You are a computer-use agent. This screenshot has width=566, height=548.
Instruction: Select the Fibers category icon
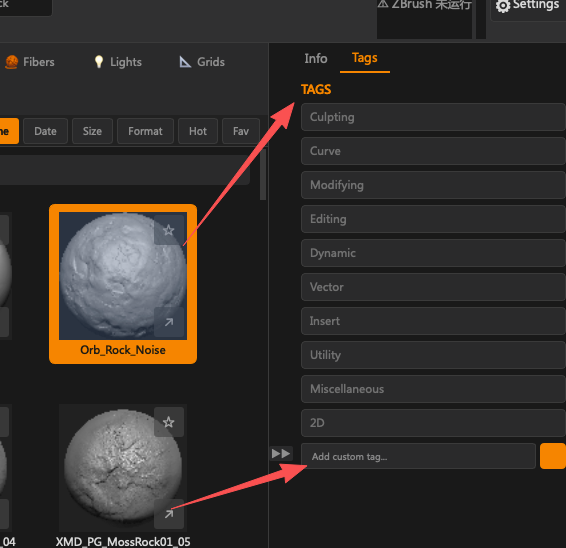click(12, 62)
